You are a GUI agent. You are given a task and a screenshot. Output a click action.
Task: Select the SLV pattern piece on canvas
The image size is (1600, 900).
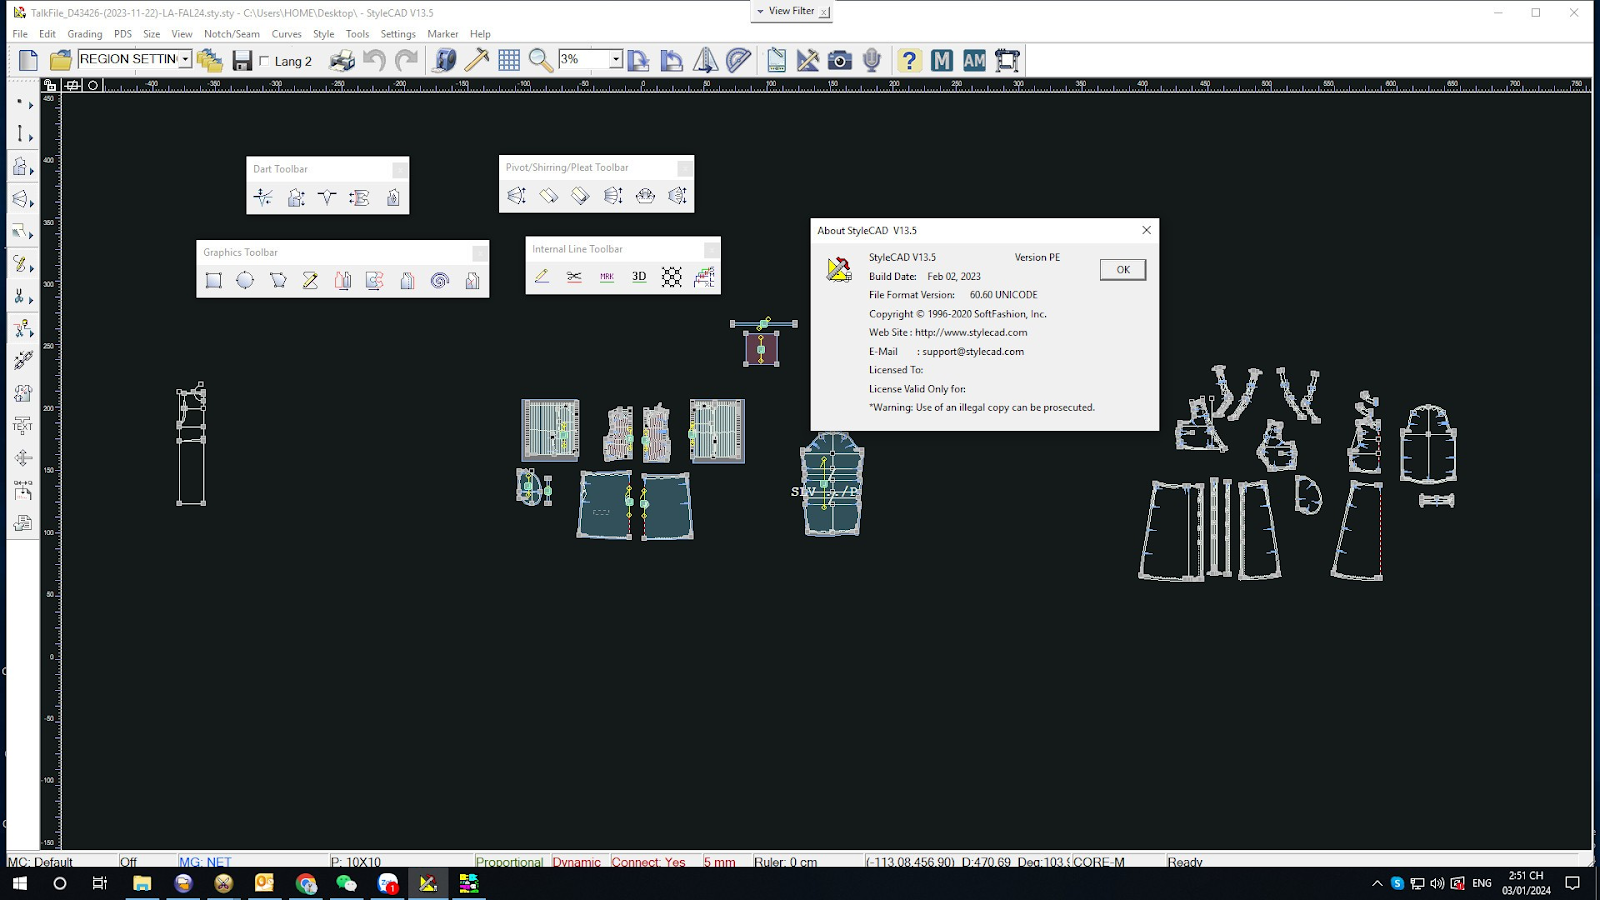(832, 485)
